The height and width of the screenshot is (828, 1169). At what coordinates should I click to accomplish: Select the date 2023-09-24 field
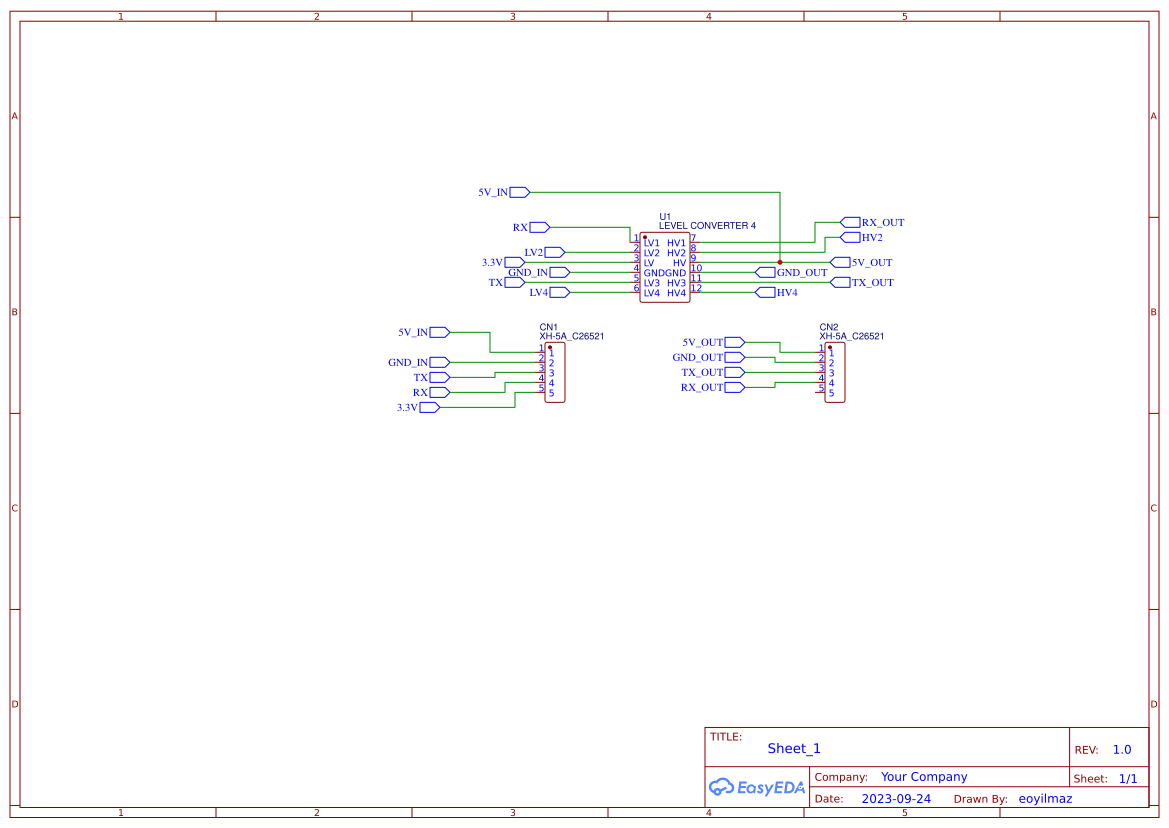point(896,799)
